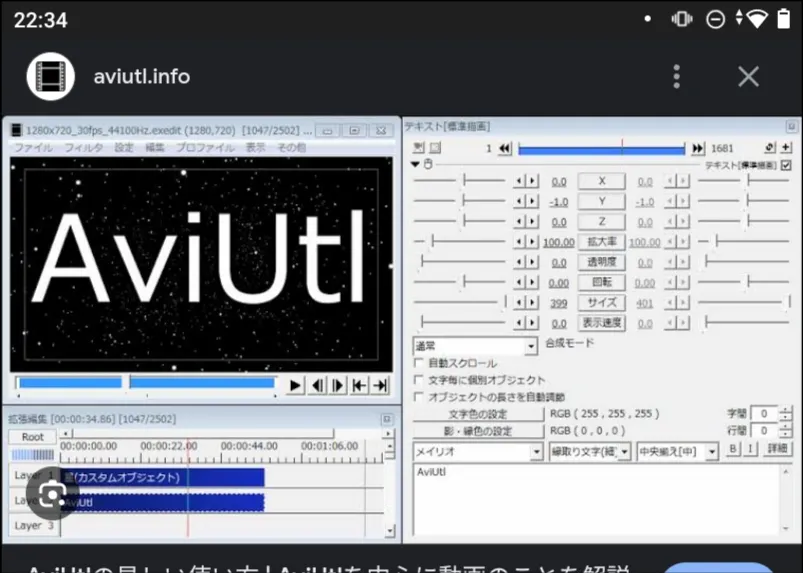
Task: Open the 中央揃え[中] alignment dropdown
Action: pos(677,452)
